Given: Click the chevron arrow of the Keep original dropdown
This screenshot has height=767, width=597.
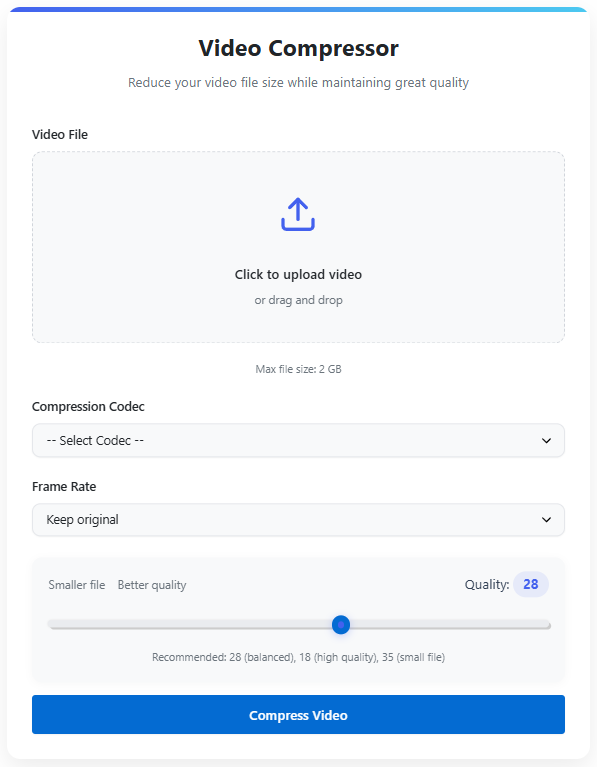Looking at the screenshot, I should pos(546,519).
